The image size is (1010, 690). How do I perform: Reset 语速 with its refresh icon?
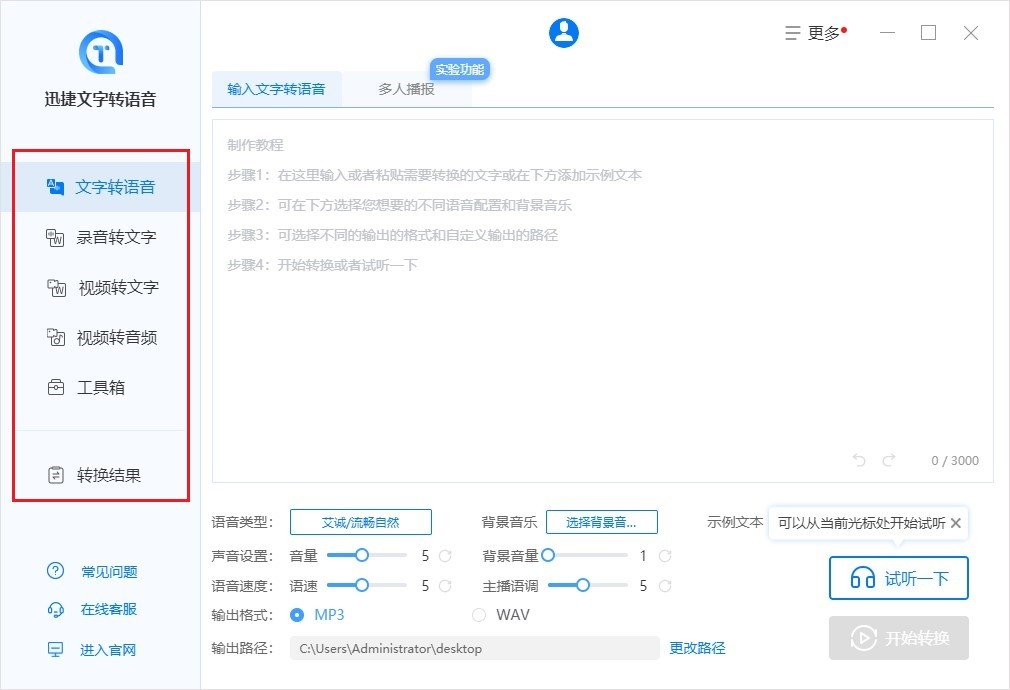tap(445, 586)
